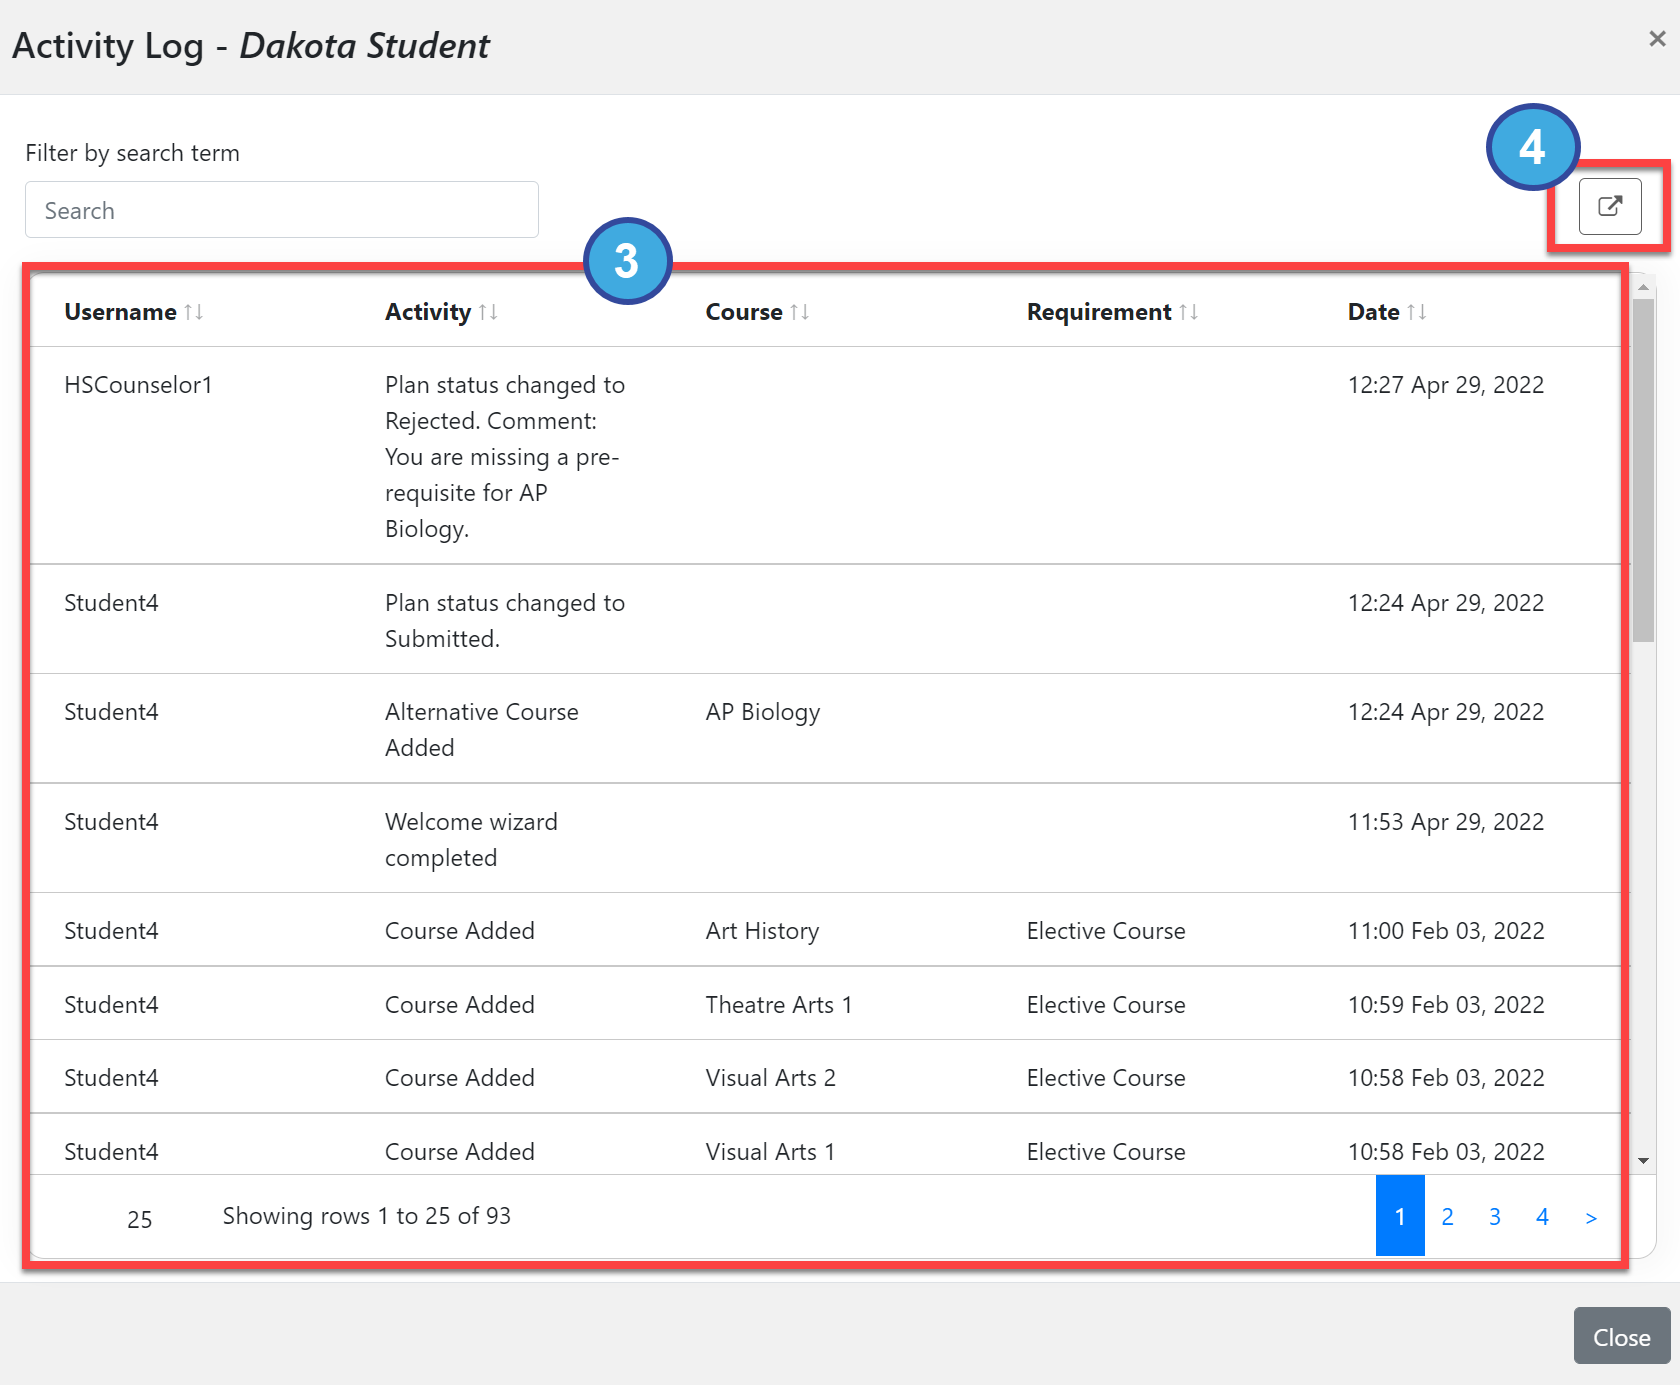The width and height of the screenshot is (1680, 1385).
Task: Click Course Added in the Art History row
Action: pos(460,931)
